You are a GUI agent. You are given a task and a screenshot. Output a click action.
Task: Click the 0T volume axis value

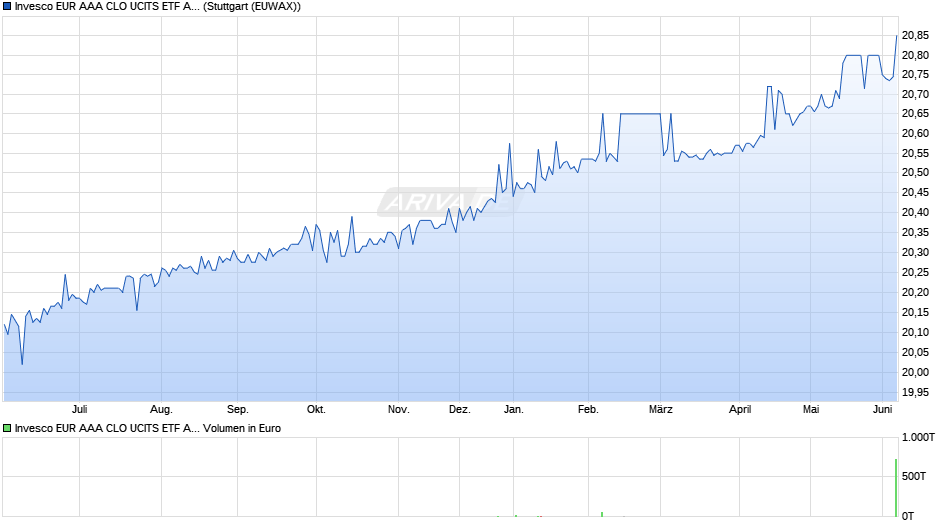tap(908, 516)
